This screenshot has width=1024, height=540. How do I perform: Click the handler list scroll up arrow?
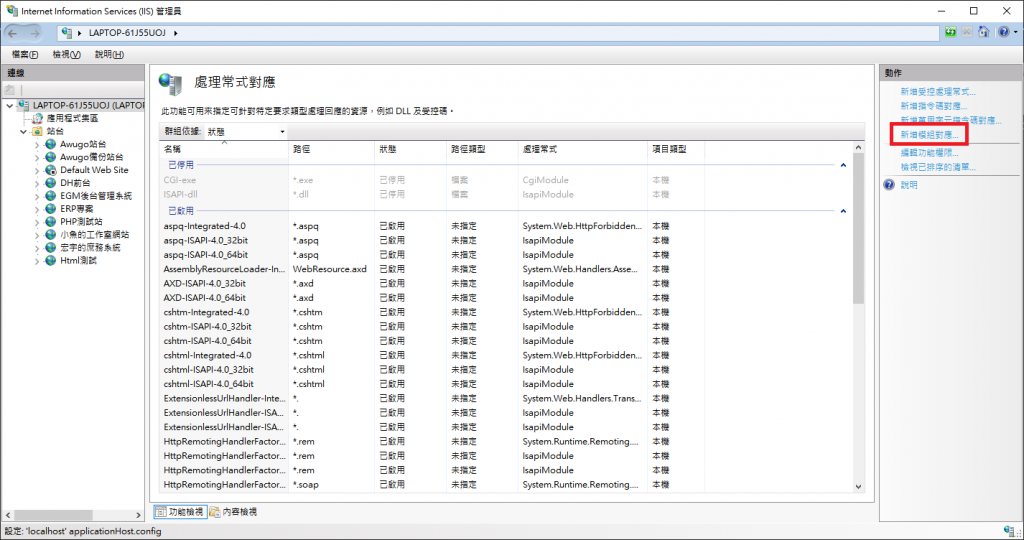pos(858,148)
